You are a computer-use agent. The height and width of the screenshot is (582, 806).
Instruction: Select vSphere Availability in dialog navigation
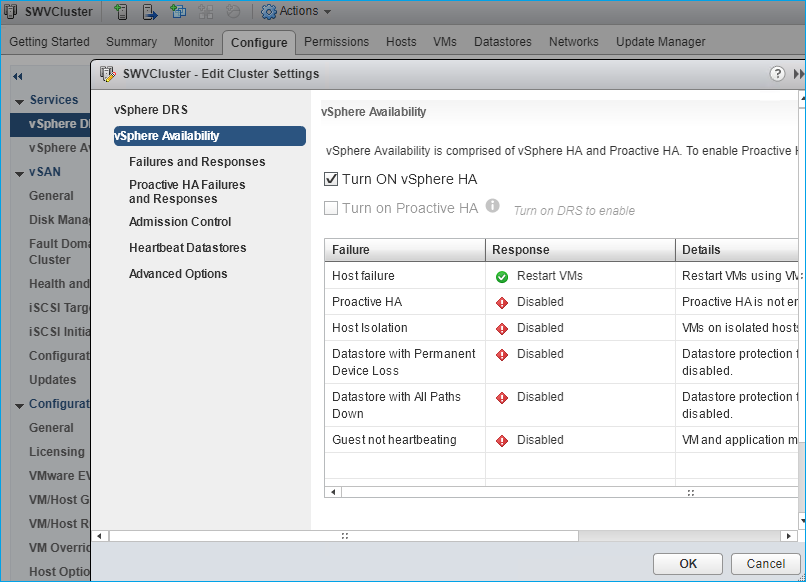tap(210, 136)
